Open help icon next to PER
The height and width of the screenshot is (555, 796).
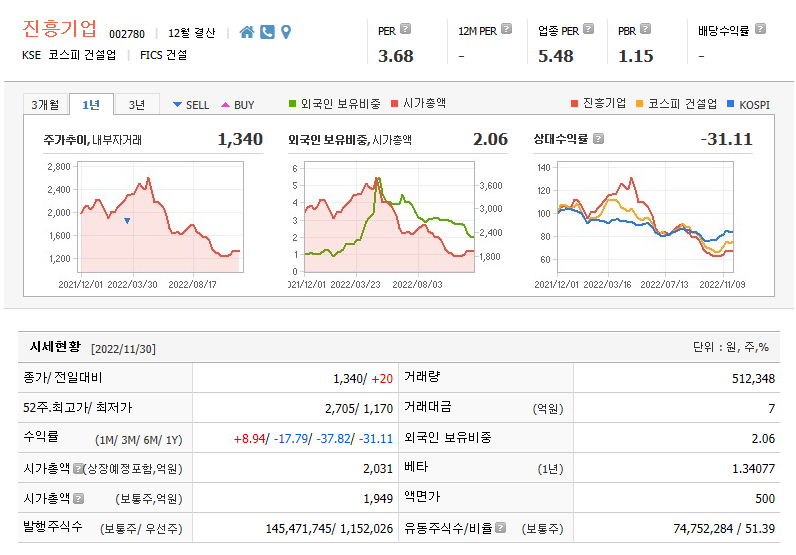pos(405,29)
